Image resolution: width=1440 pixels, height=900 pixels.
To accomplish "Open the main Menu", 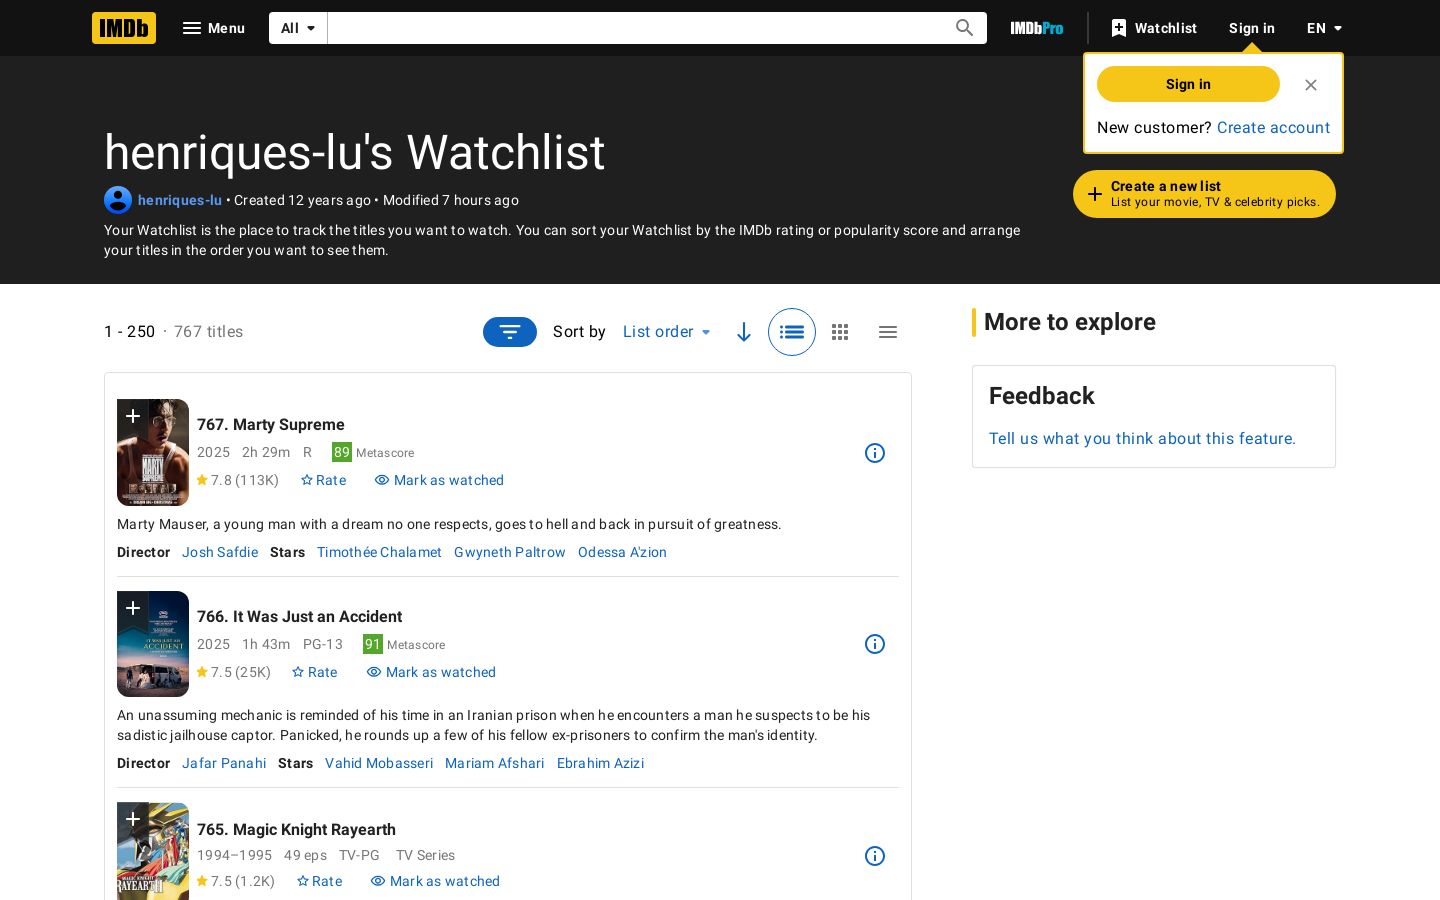I will pyautogui.click(x=214, y=28).
